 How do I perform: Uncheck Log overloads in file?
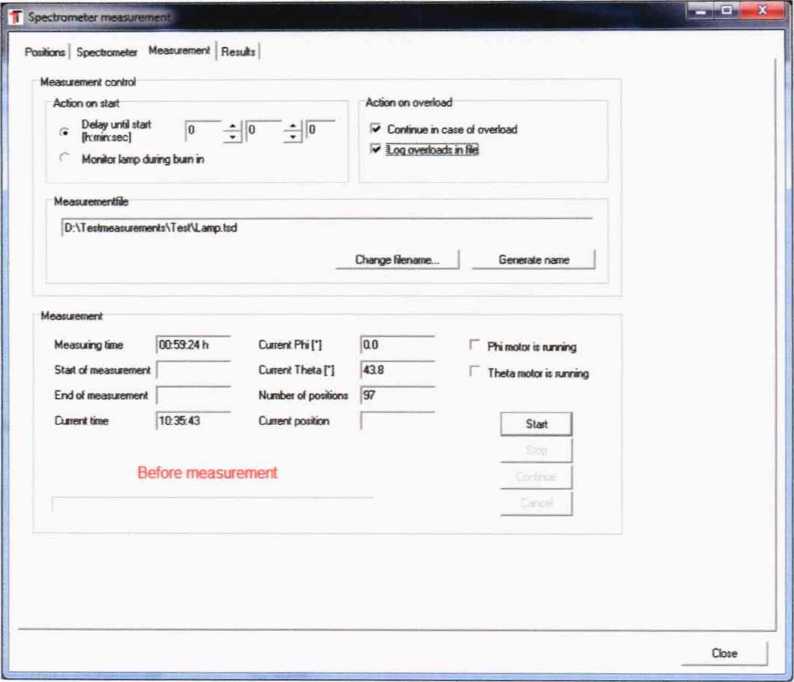376,150
